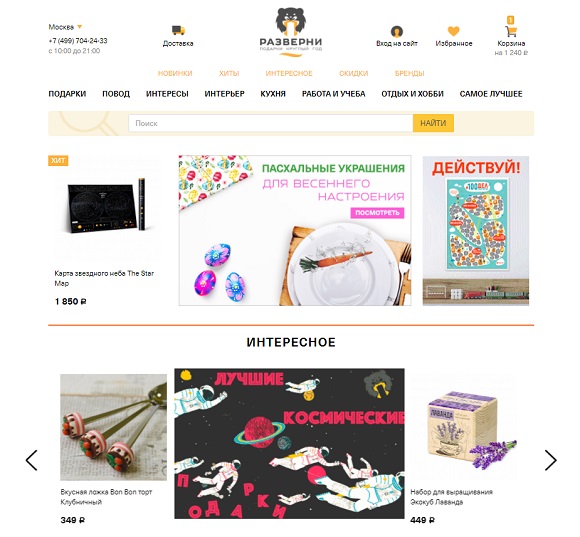Open the ОТДЫХ И ХОББИ menu
580x537 pixels.
412,94
